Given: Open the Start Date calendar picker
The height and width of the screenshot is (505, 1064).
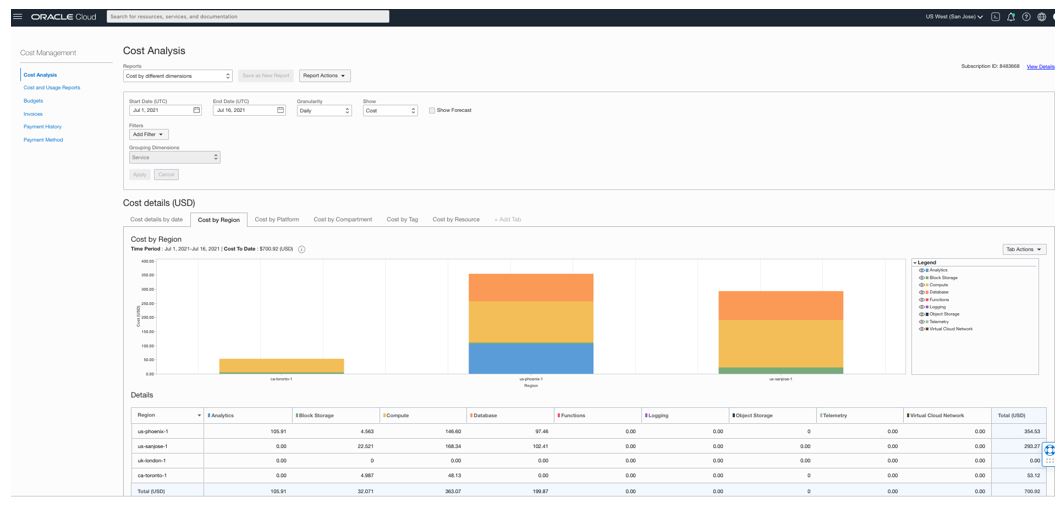Looking at the screenshot, I should point(196,110).
